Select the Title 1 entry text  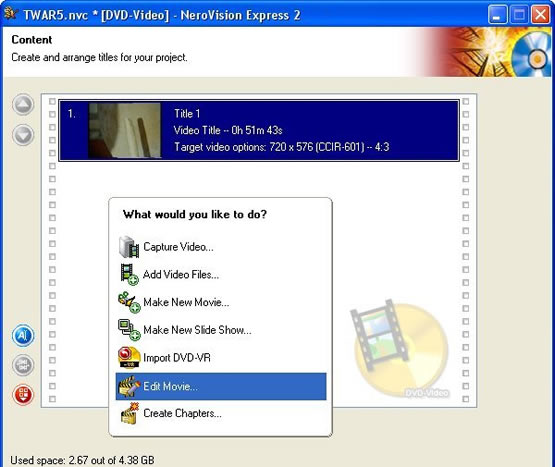187,114
